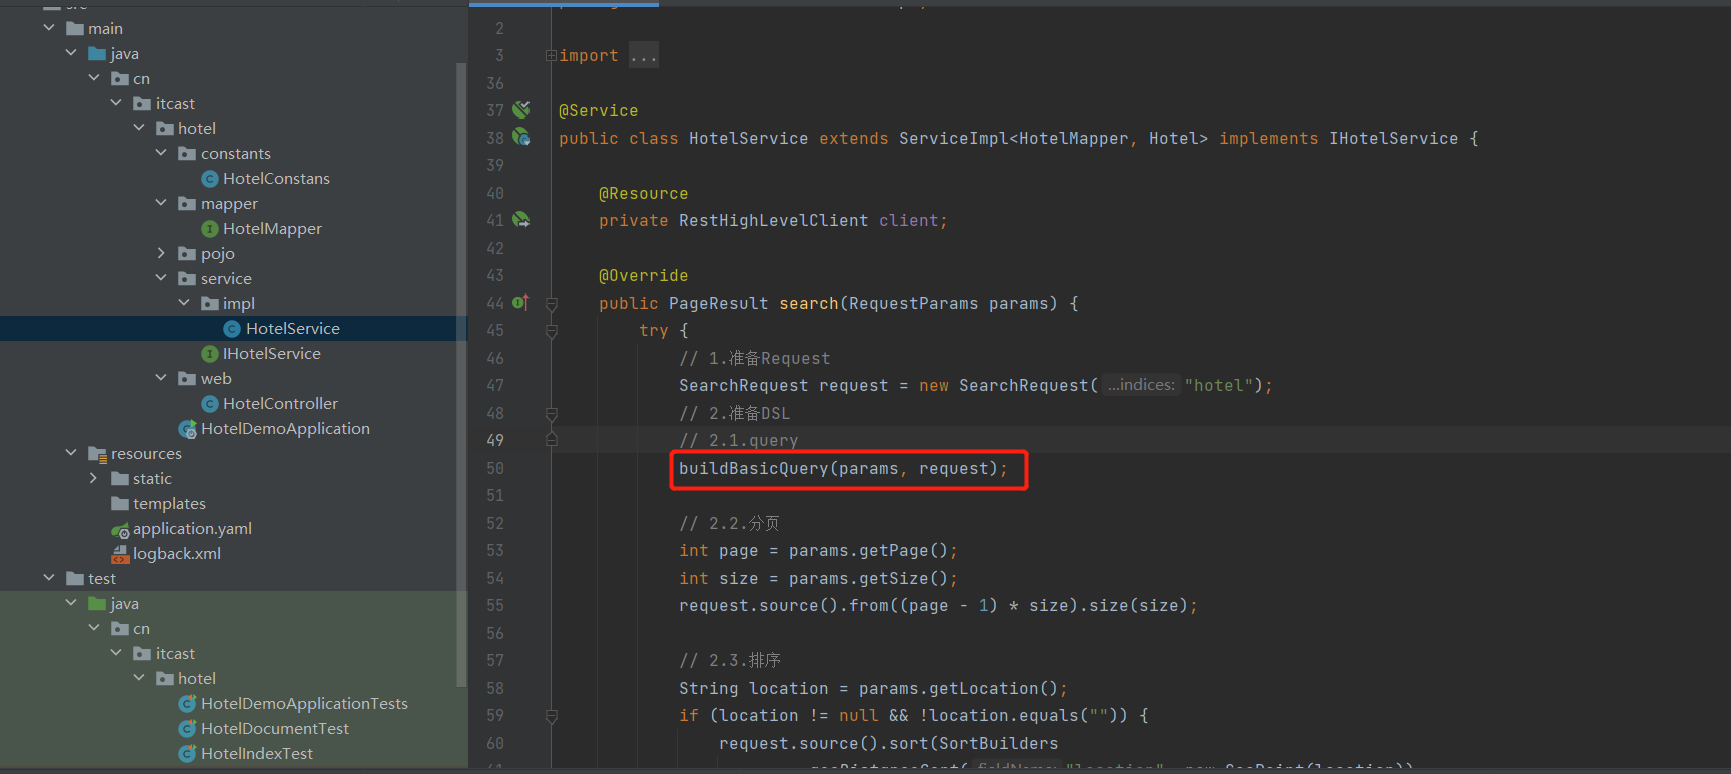Collapse the impl package
Viewport: 1731px width, 774px height.
[184, 303]
